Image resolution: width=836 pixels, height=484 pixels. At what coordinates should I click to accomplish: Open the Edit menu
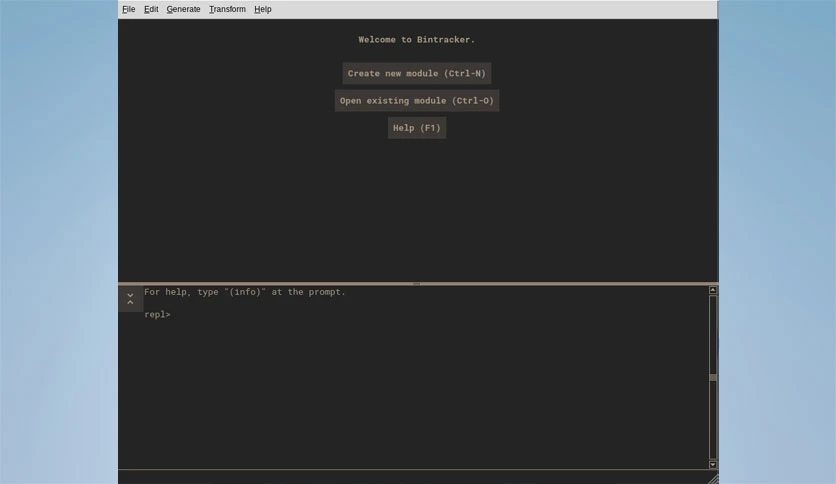(x=151, y=9)
